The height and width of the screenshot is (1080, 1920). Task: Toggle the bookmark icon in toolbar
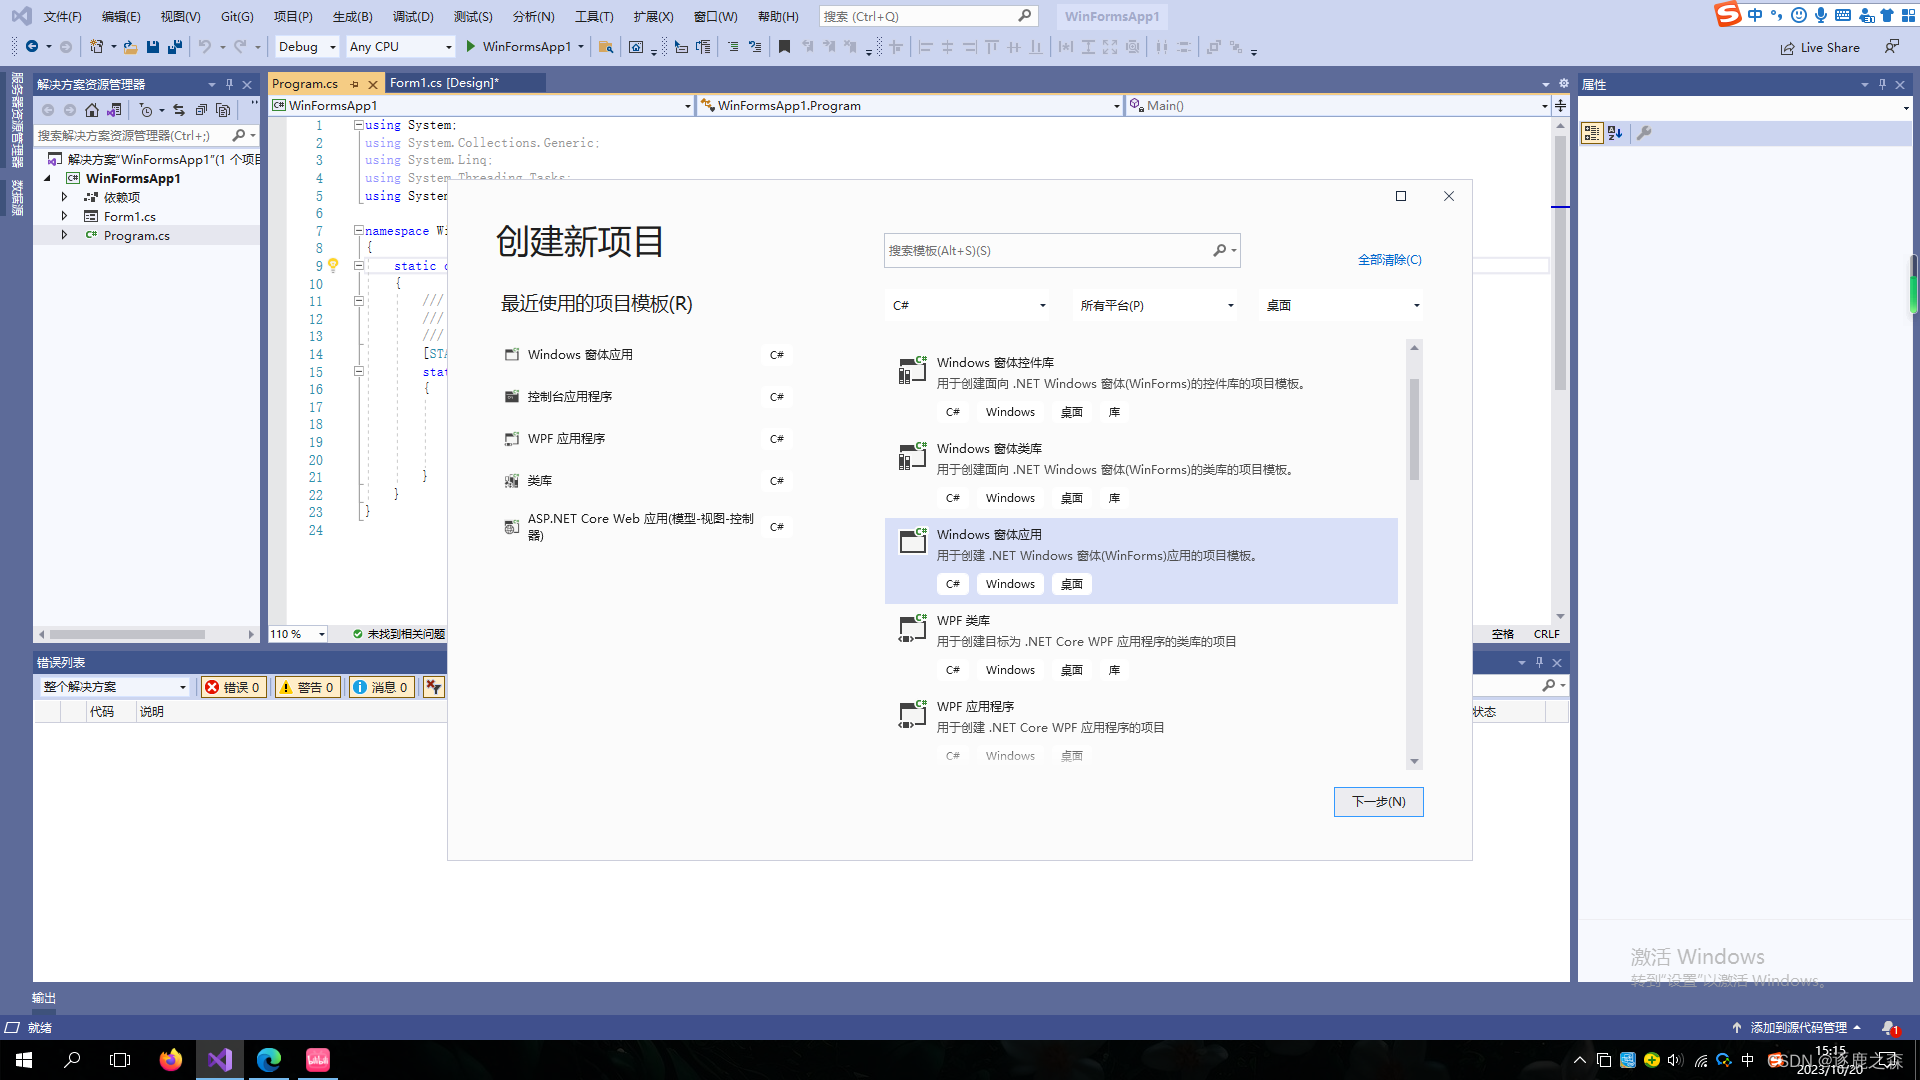click(x=784, y=47)
